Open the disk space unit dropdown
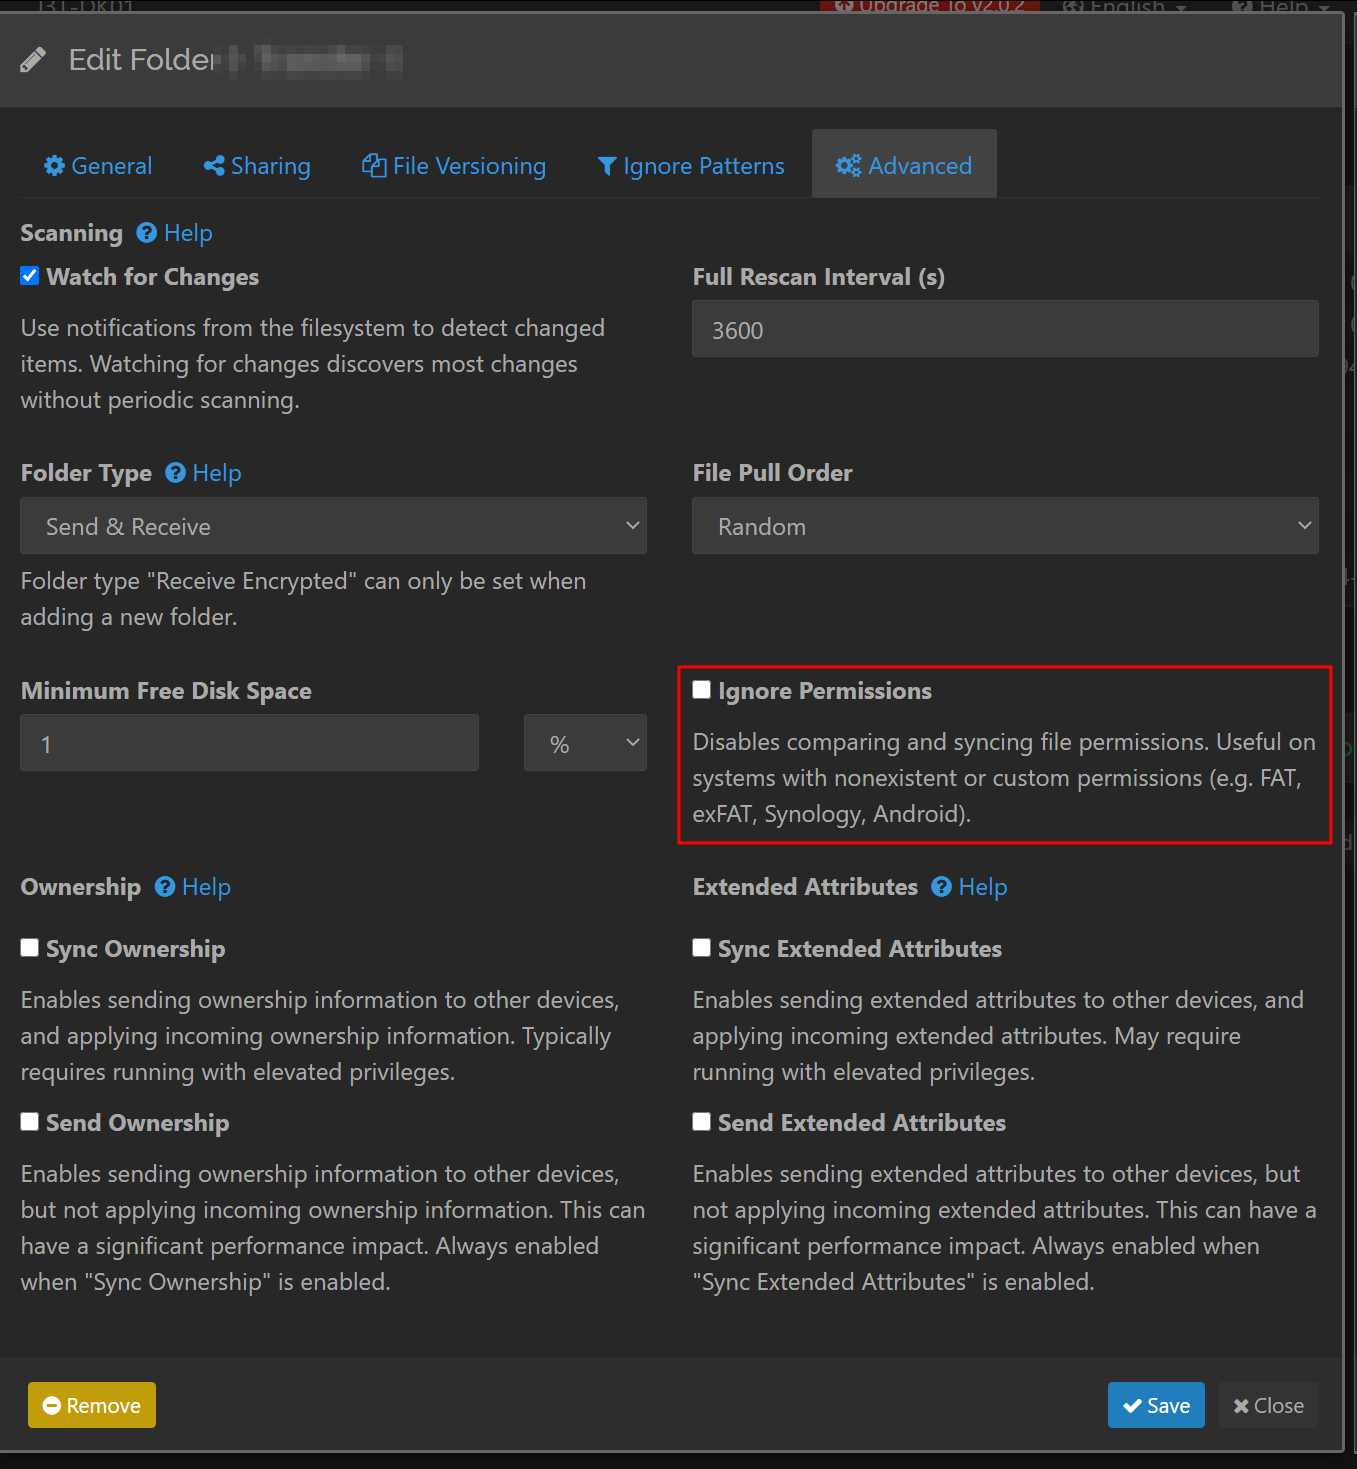 click(x=585, y=743)
